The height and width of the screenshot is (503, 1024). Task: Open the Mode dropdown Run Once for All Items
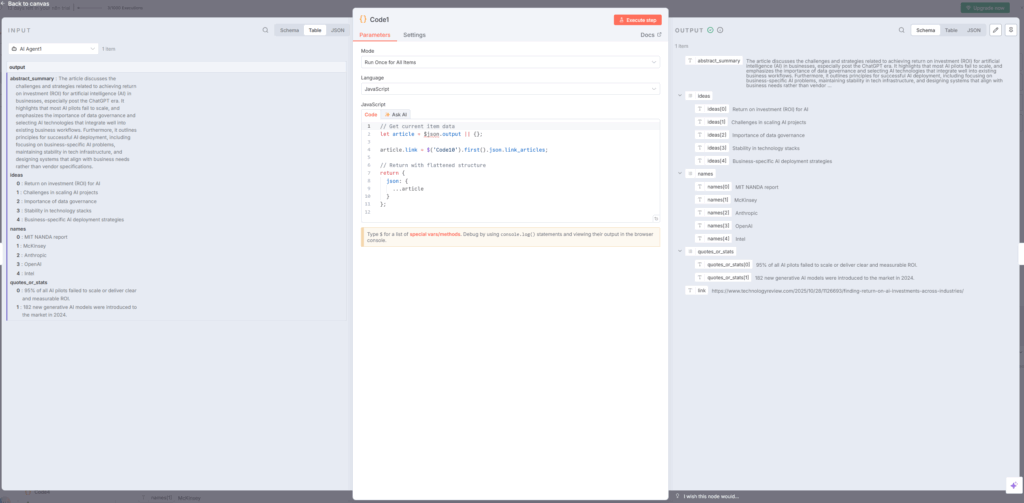(510, 62)
